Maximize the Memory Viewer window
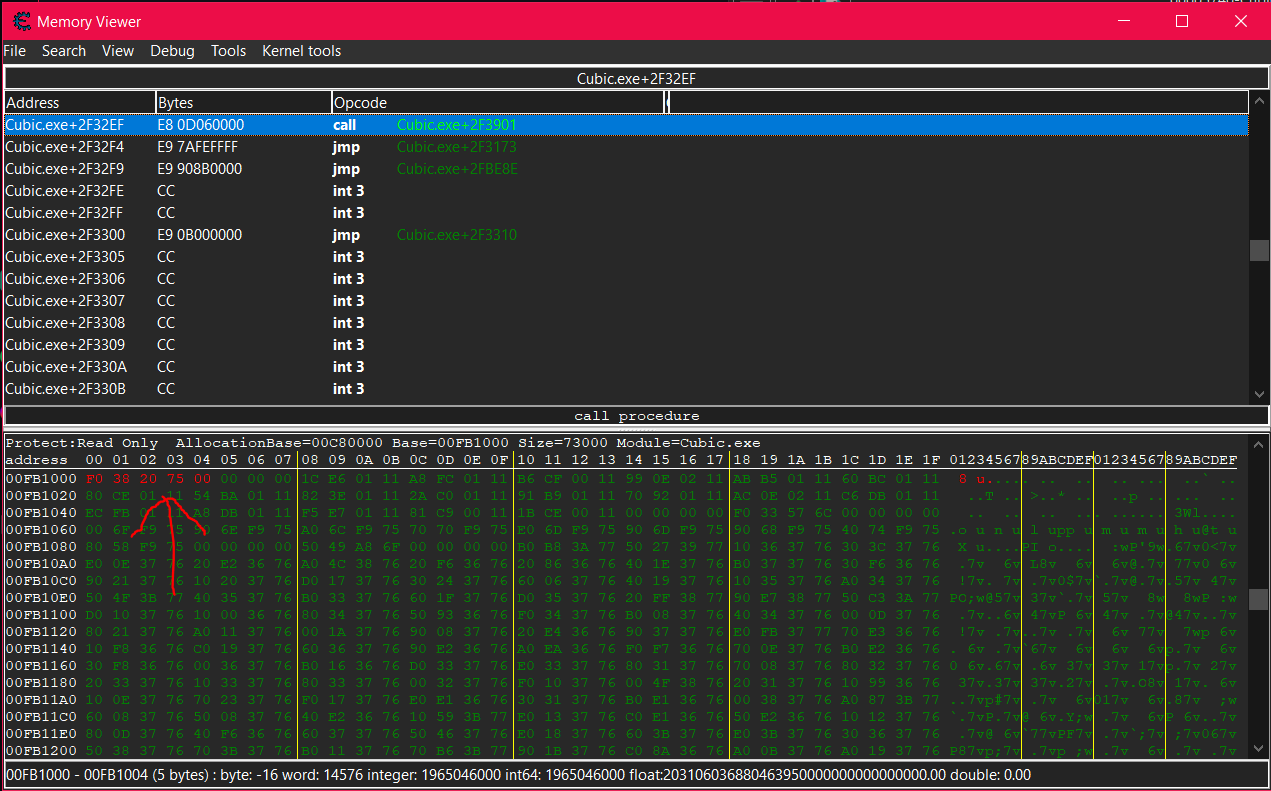Viewport: 1271px width, 791px height. click(x=1182, y=21)
